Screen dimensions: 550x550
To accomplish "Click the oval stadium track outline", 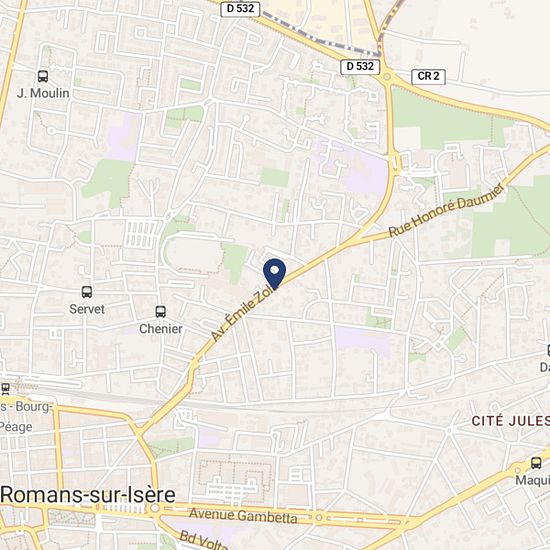I will click(193, 253).
